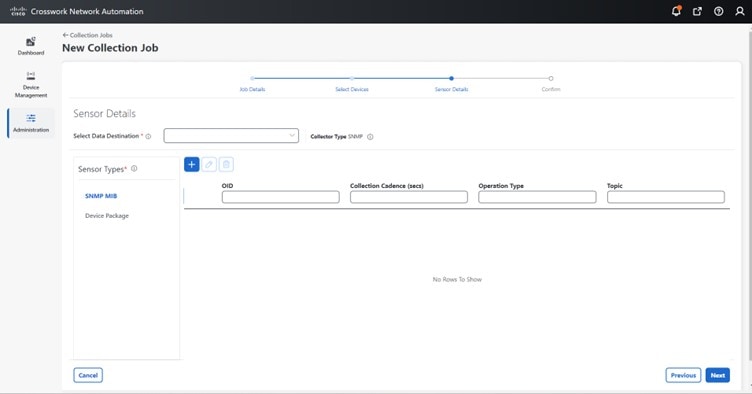This screenshot has width=752, height=394.
Task: Click info icon beside Collector Type SNMP
Action: [x=370, y=137]
